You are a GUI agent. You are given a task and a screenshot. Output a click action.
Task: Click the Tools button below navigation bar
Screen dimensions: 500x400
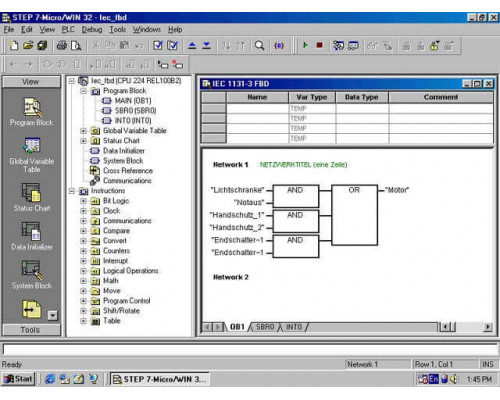31,330
